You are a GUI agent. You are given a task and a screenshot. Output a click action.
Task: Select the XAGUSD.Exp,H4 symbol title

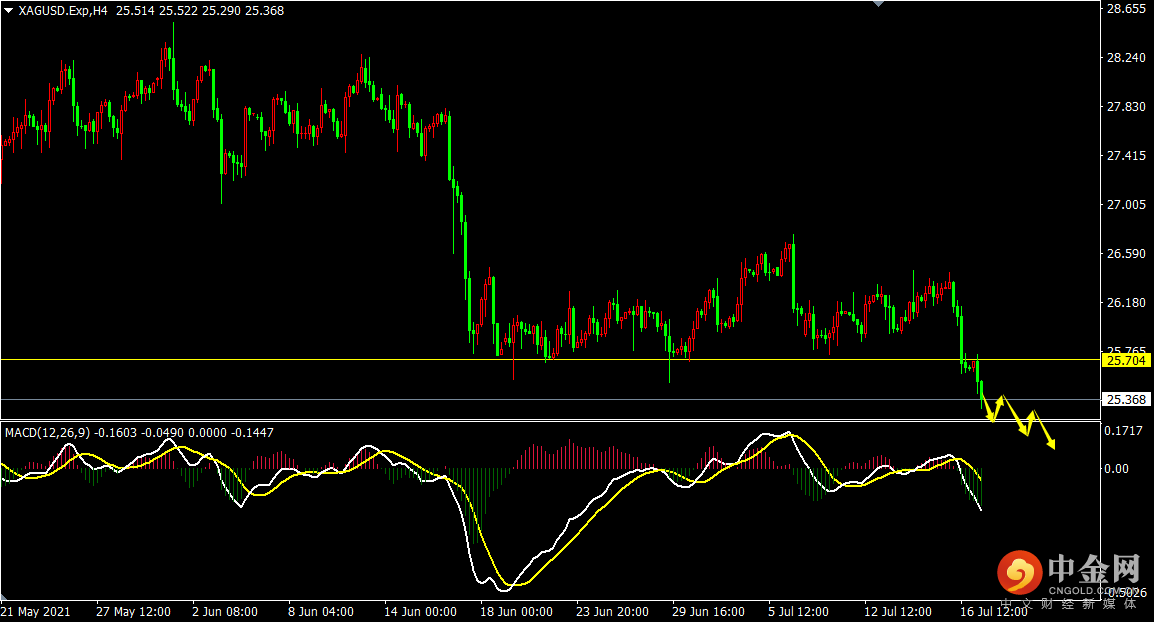(63, 10)
